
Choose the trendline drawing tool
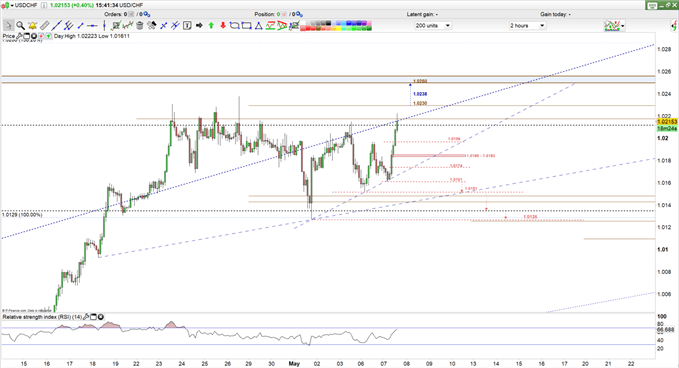pyautogui.click(x=56, y=26)
